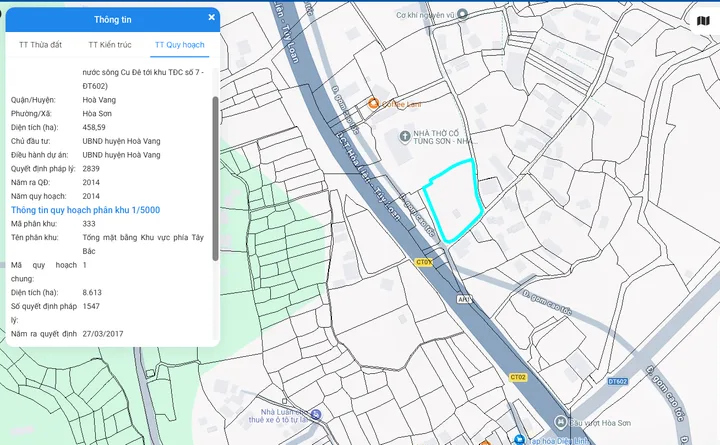Click the CT02 highway shield
The width and height of the screenshot is (720, 445).
click(518, 377)
